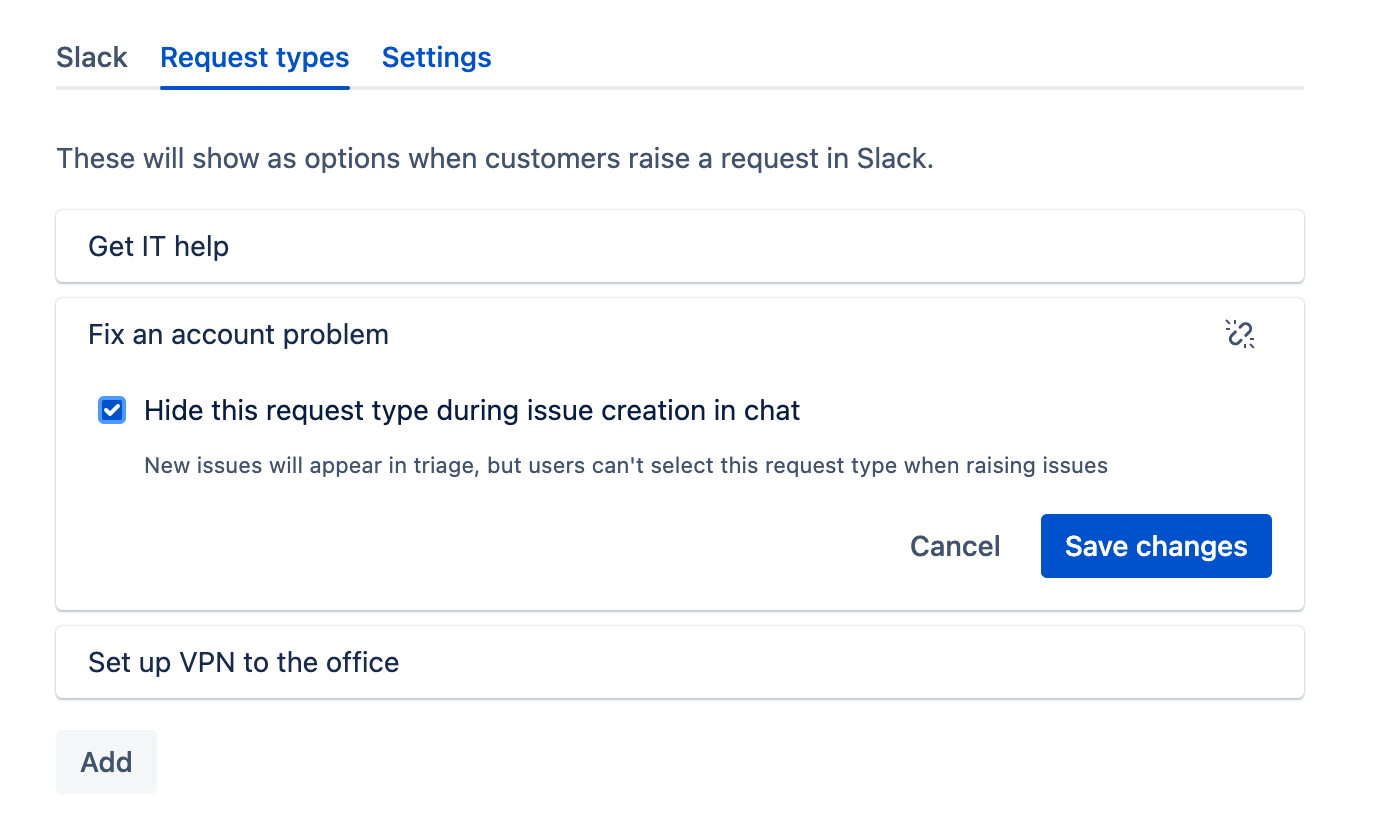Open the Settings tab

click(436, 57)
